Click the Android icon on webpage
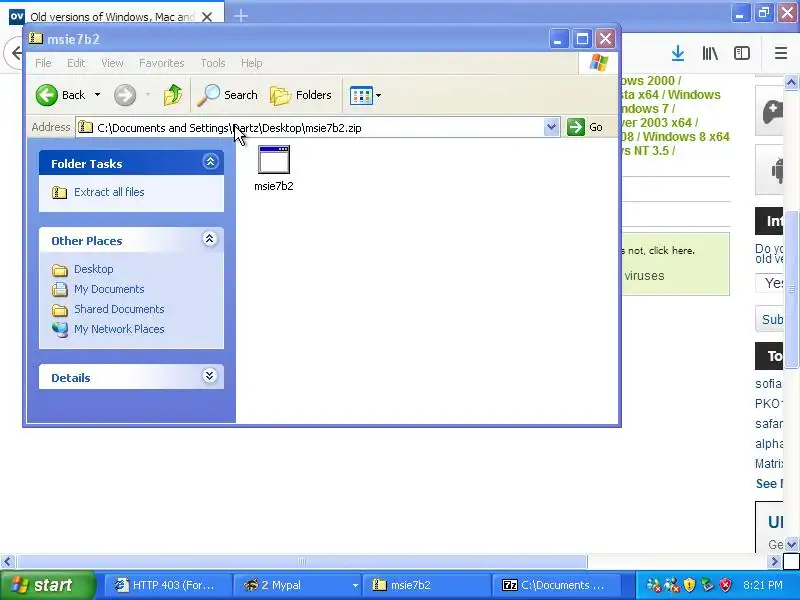Image resolution: width=800 pixels, height=600 pixels. [778, 170]
